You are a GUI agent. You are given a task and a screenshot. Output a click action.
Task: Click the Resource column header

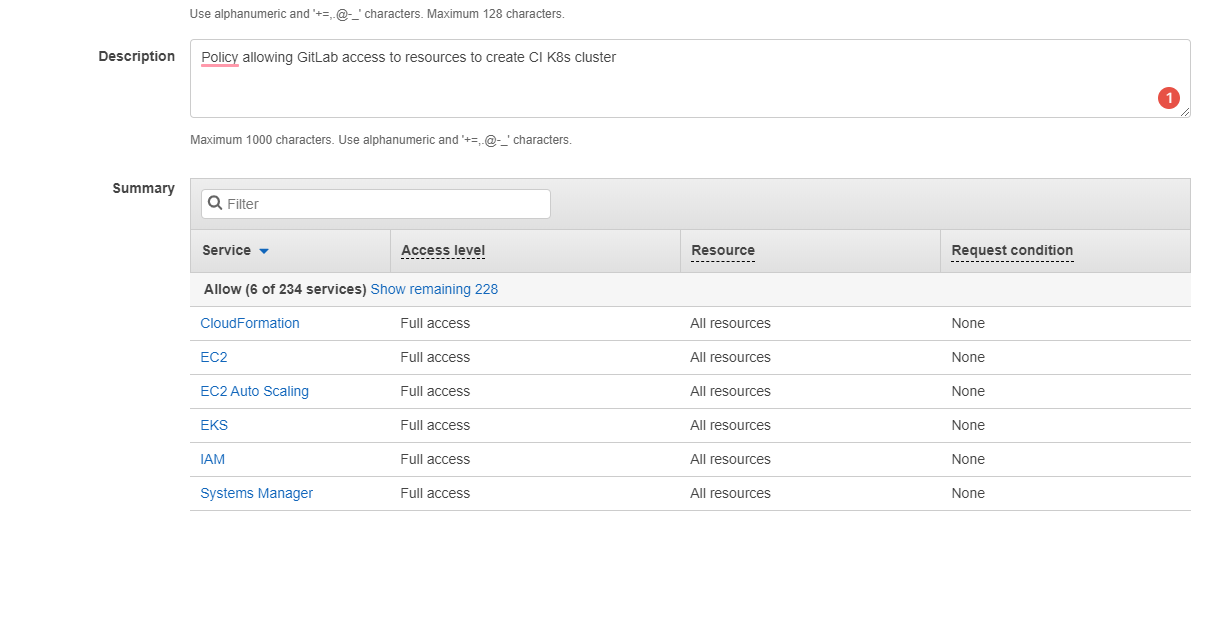[723, 250]
